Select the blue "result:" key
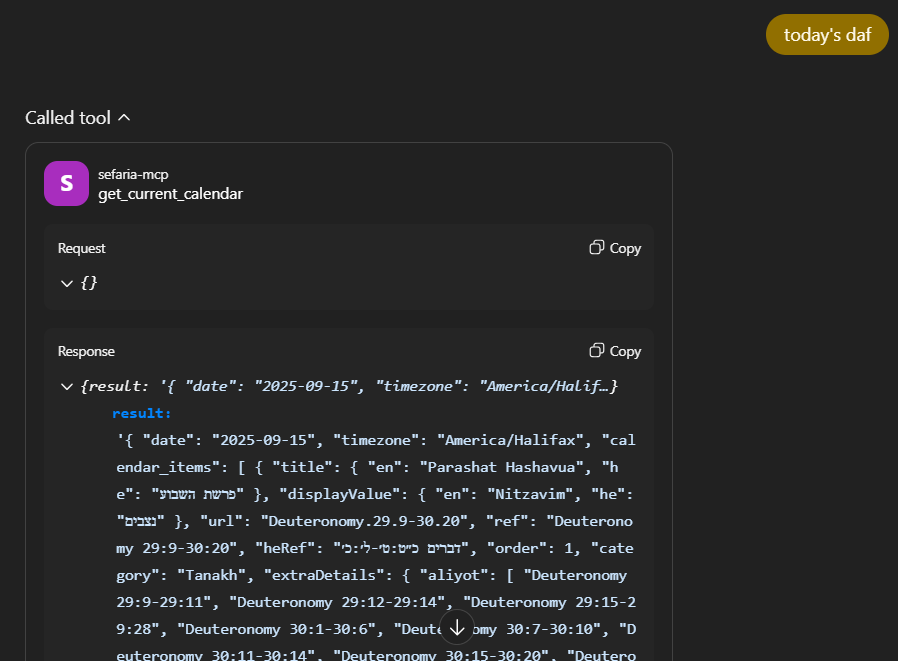The height and width of the screenshot is (661, 898). coord(141,414)
